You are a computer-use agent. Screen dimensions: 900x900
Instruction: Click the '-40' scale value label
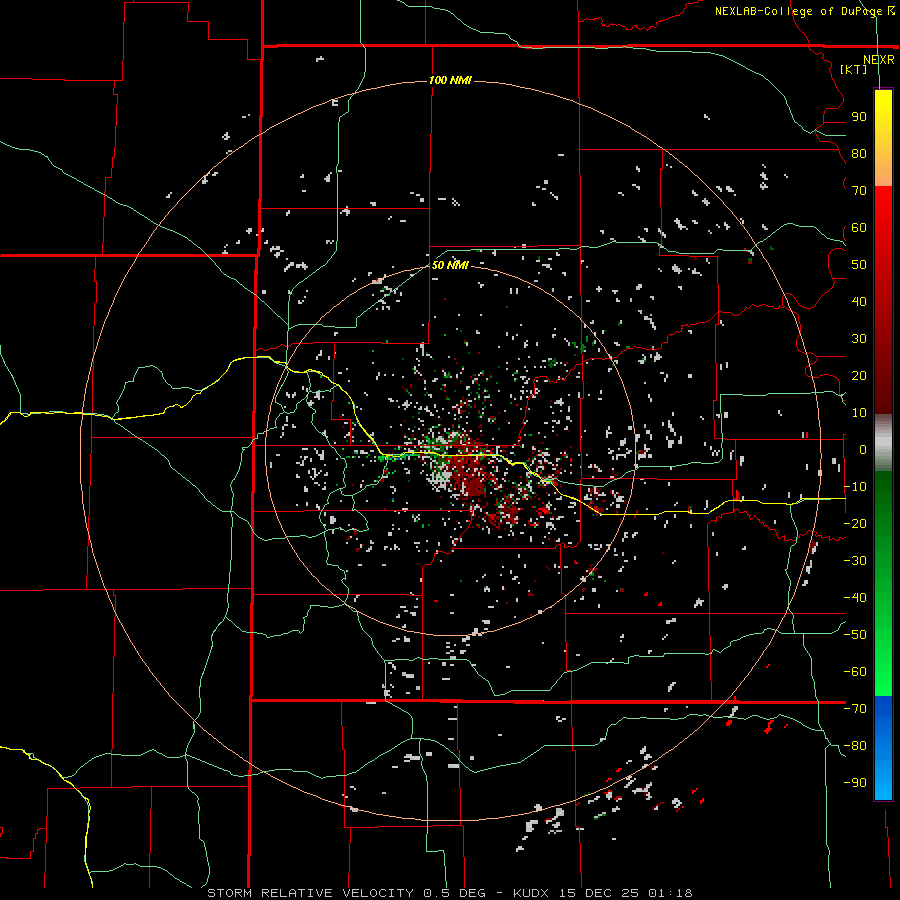tap(855, 598)
